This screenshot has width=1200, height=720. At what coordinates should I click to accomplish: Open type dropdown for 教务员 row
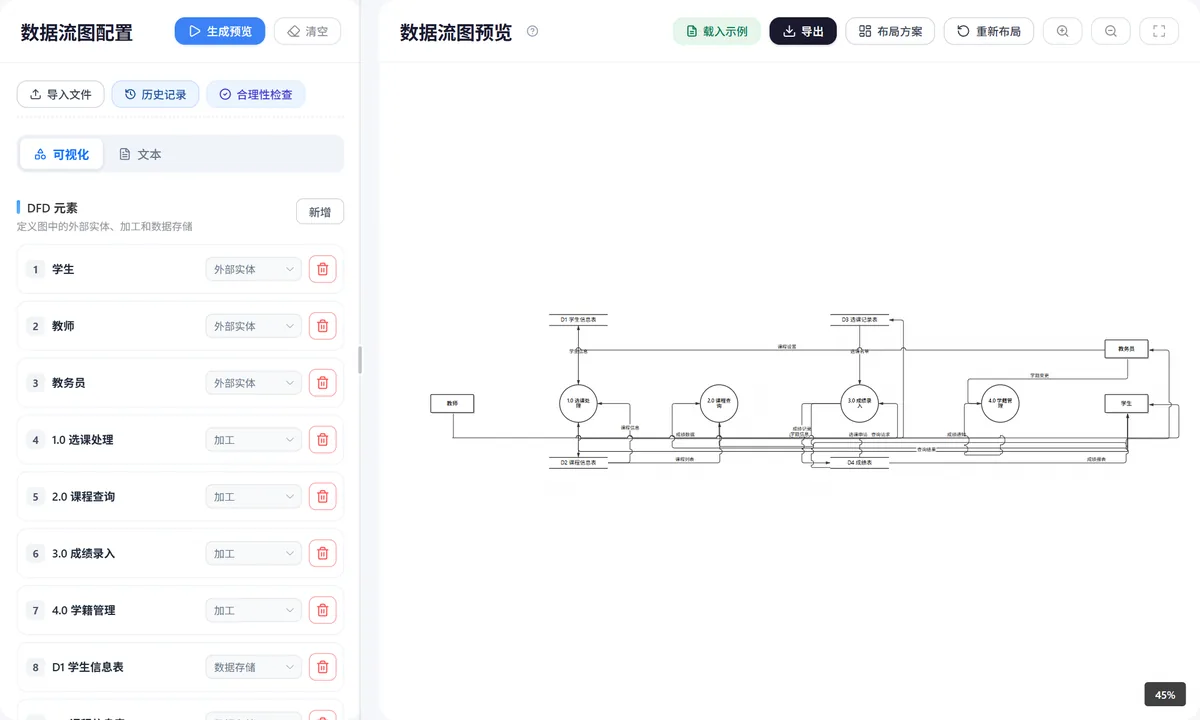(x=253, y=383)
